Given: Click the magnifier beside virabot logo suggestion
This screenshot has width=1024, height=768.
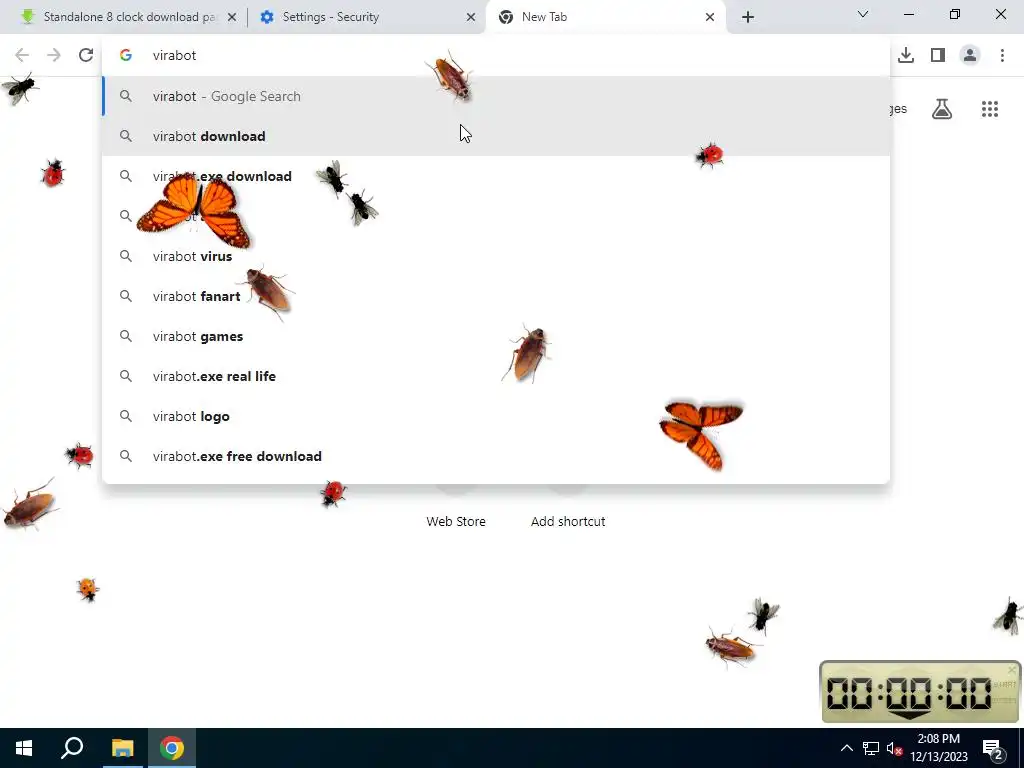Looking at the screenshot, I should tap(126, 416).
